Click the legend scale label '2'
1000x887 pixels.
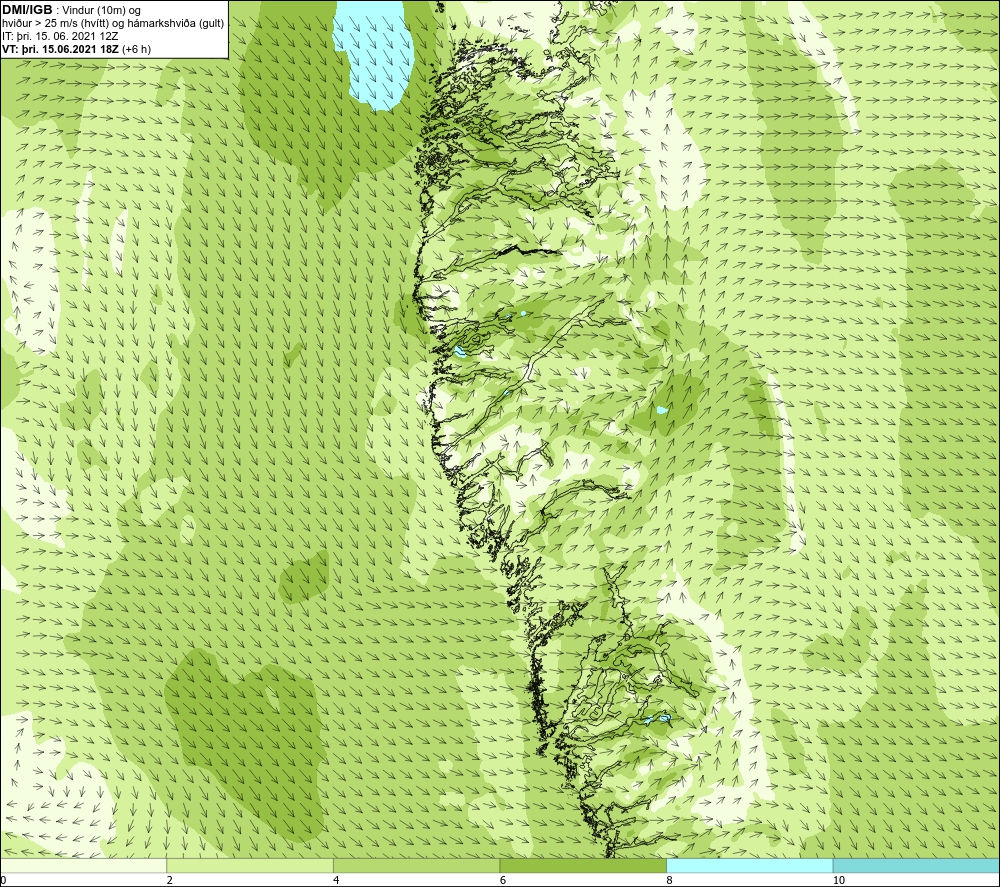click(x=170, y=880)
